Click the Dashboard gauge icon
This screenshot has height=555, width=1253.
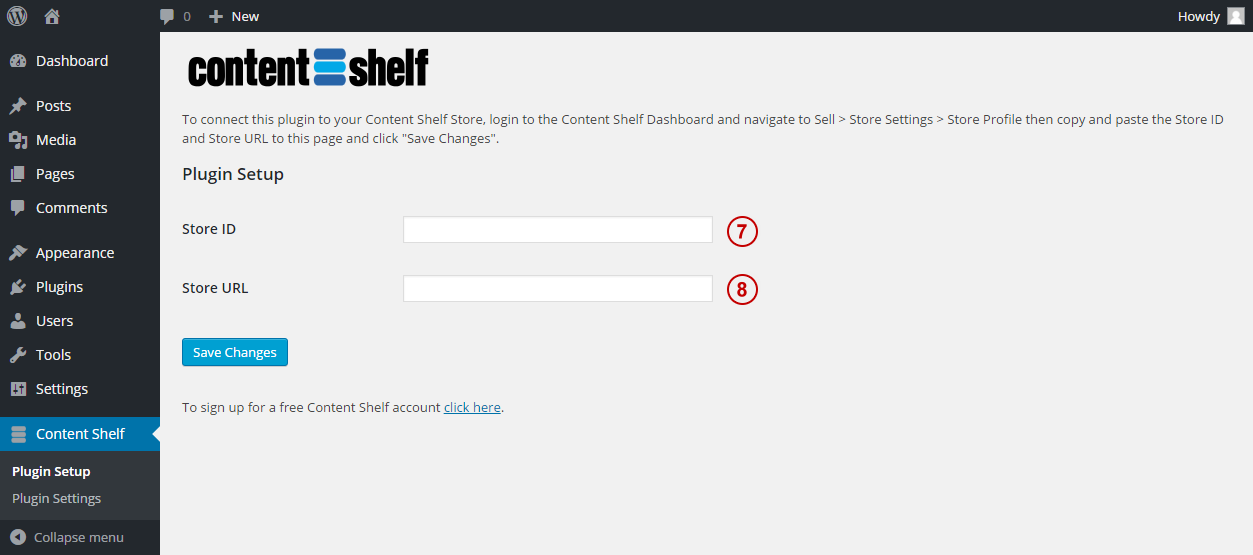(18, 61)
